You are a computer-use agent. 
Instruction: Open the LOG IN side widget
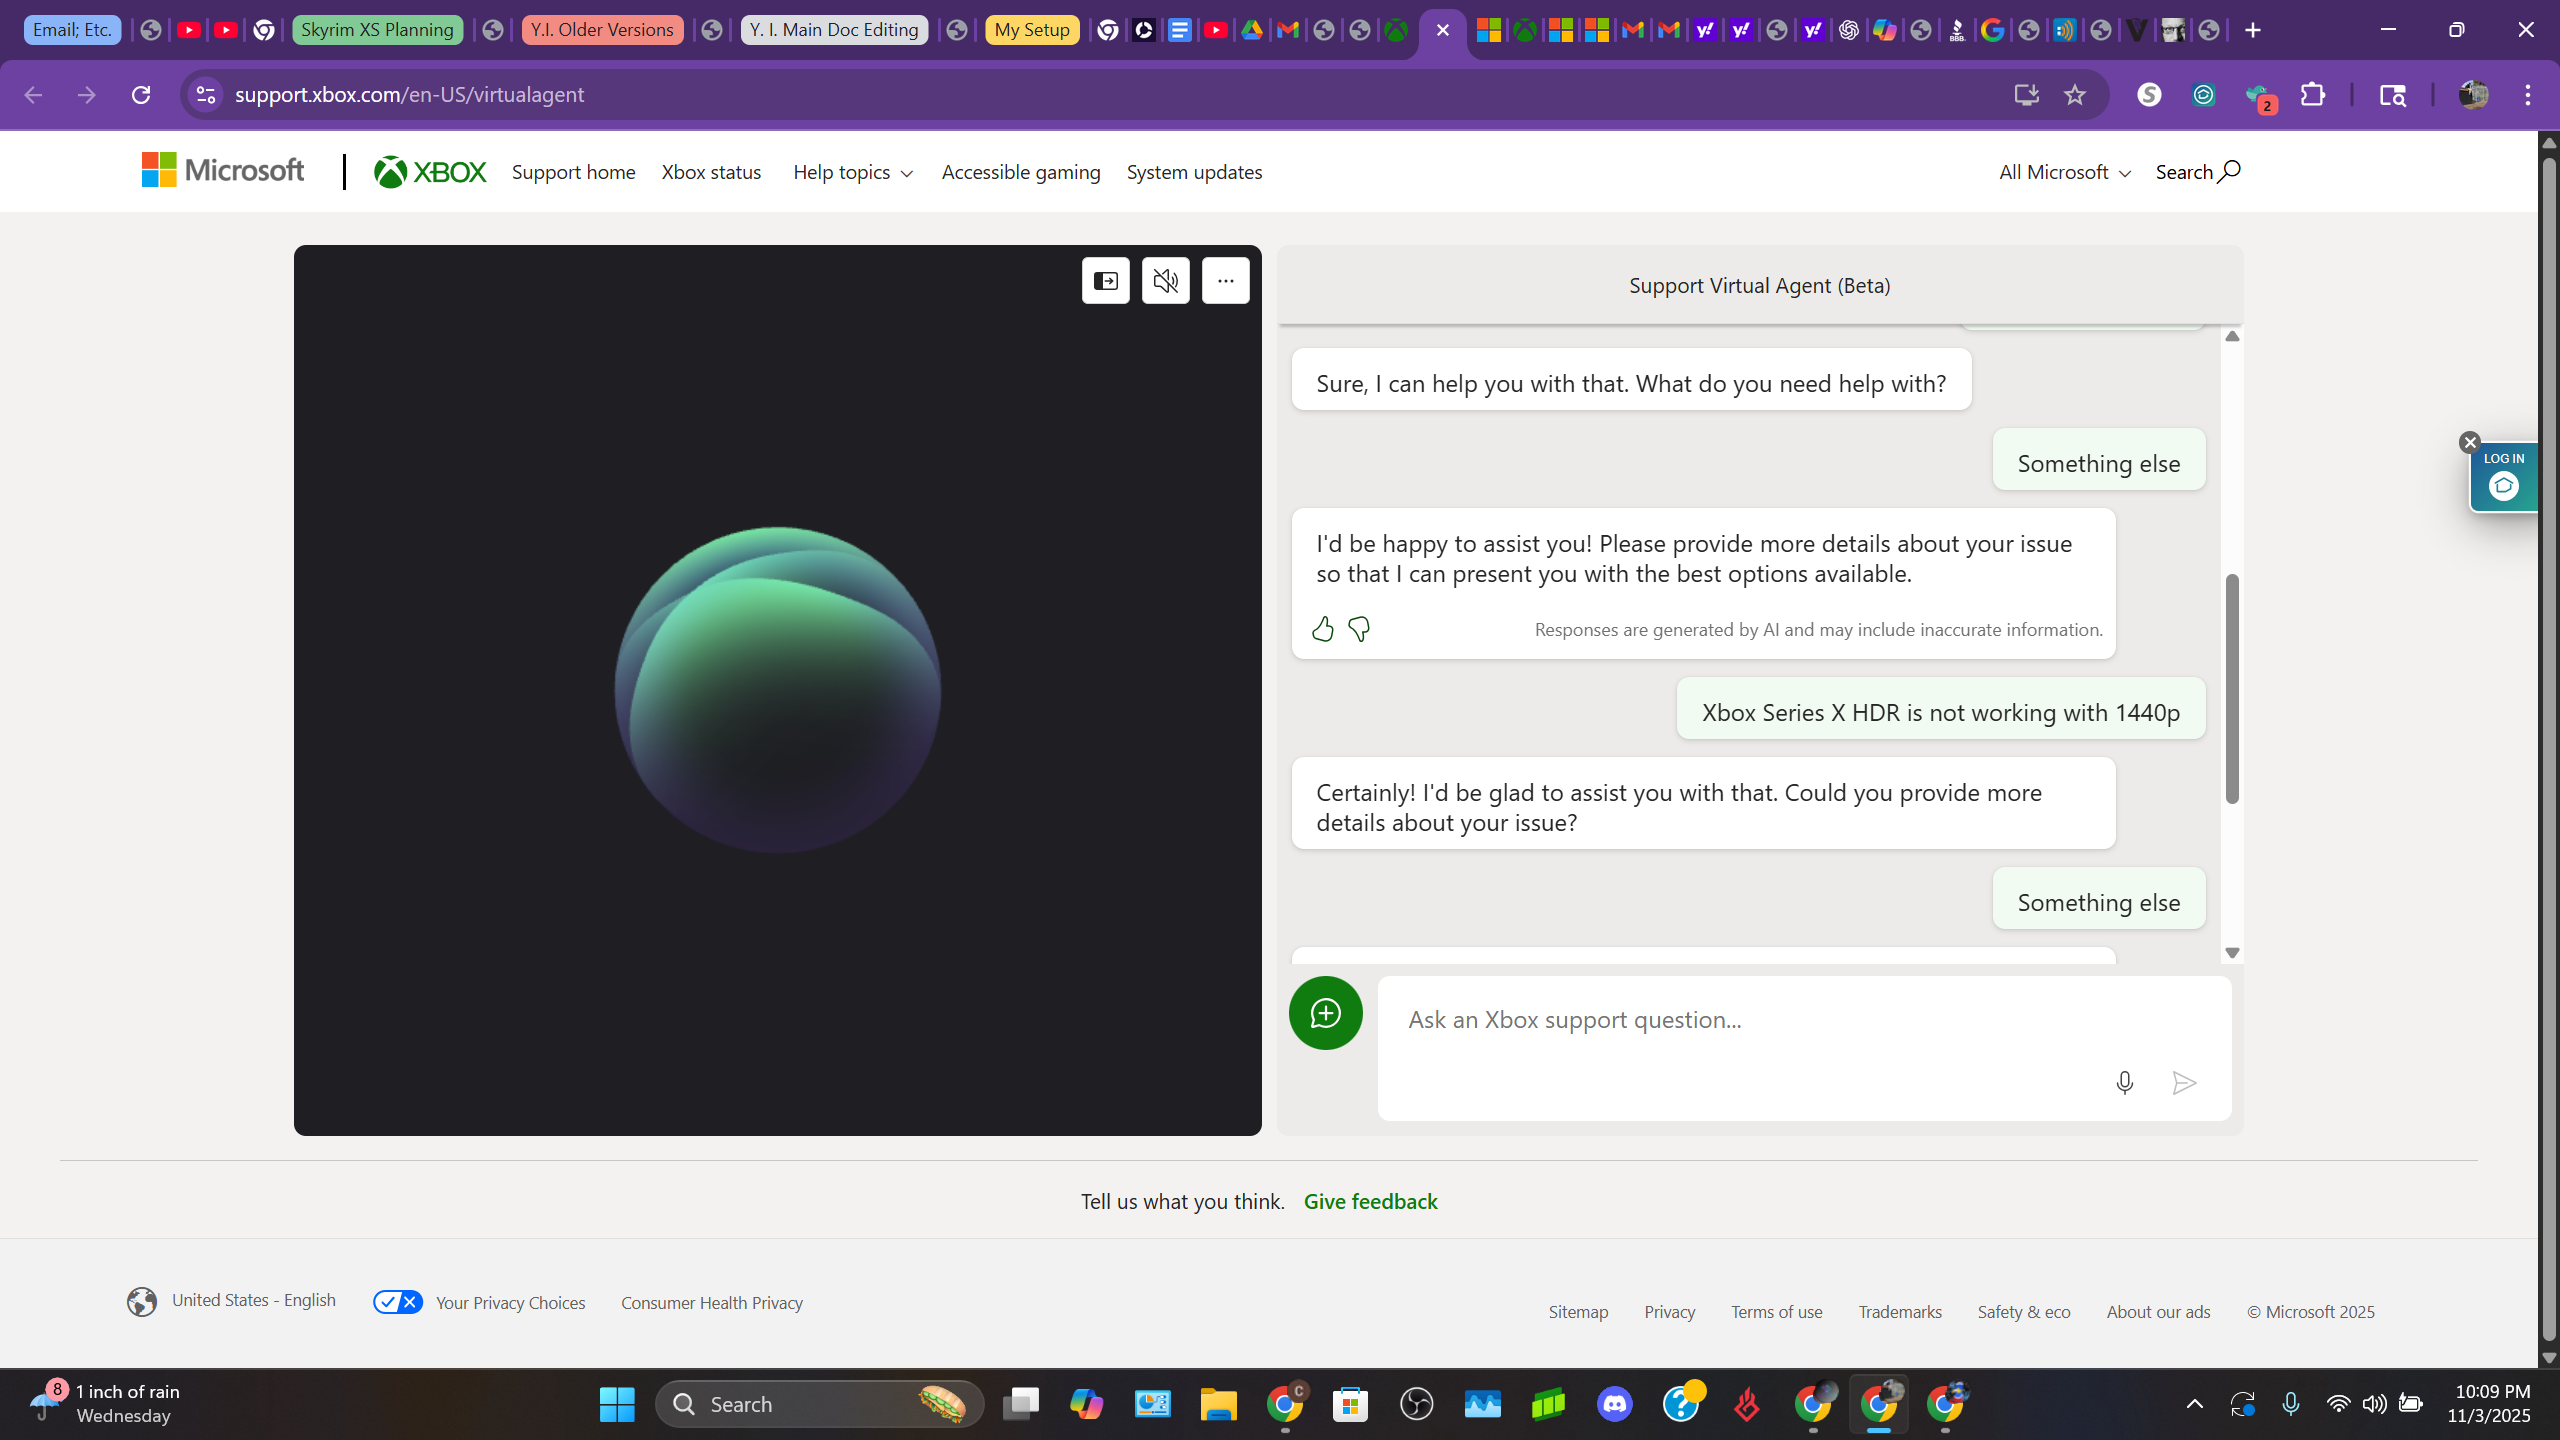pos(2504,477)
